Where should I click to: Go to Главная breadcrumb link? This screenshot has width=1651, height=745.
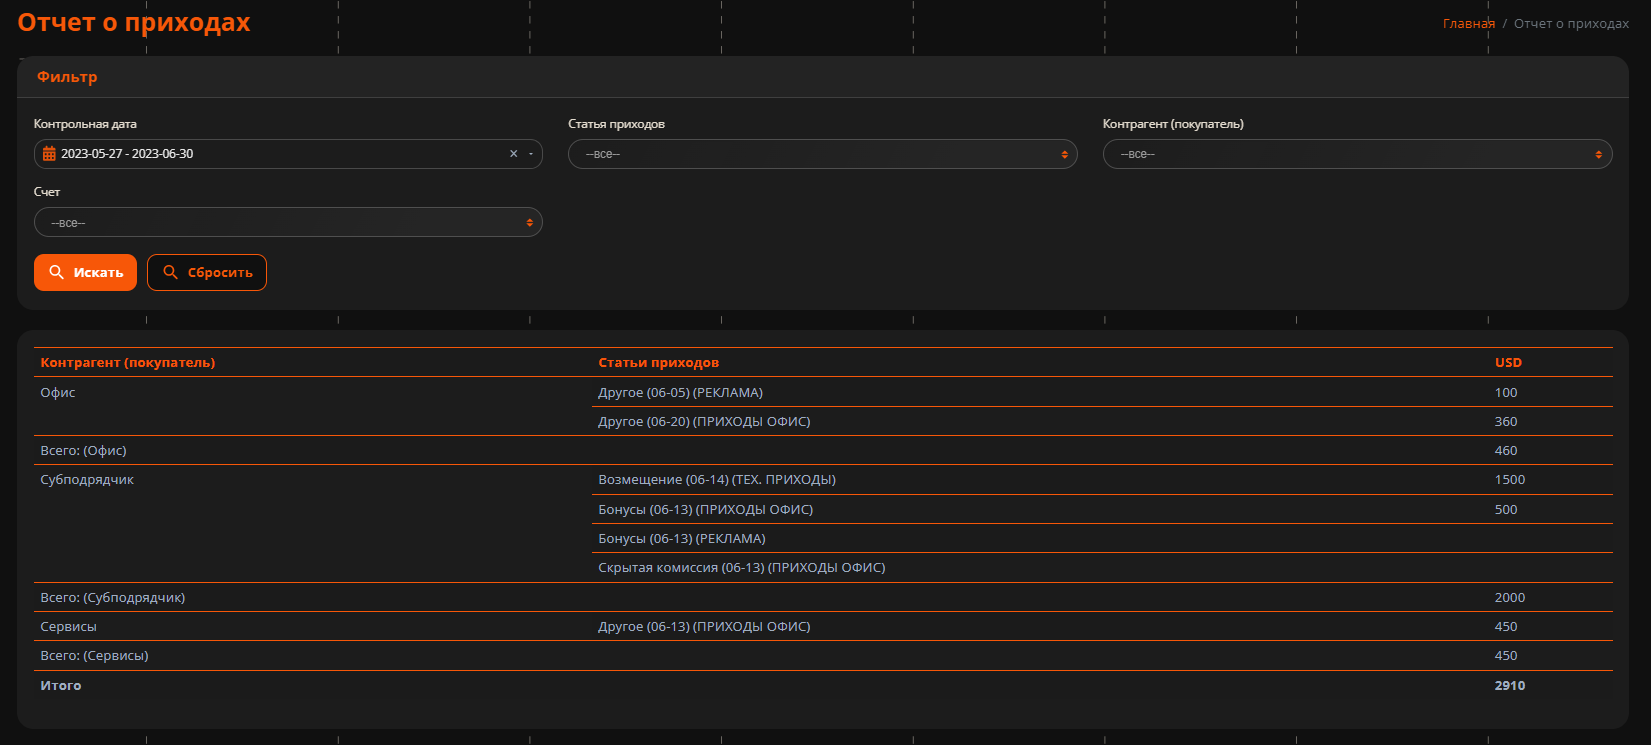[1468, 23]
